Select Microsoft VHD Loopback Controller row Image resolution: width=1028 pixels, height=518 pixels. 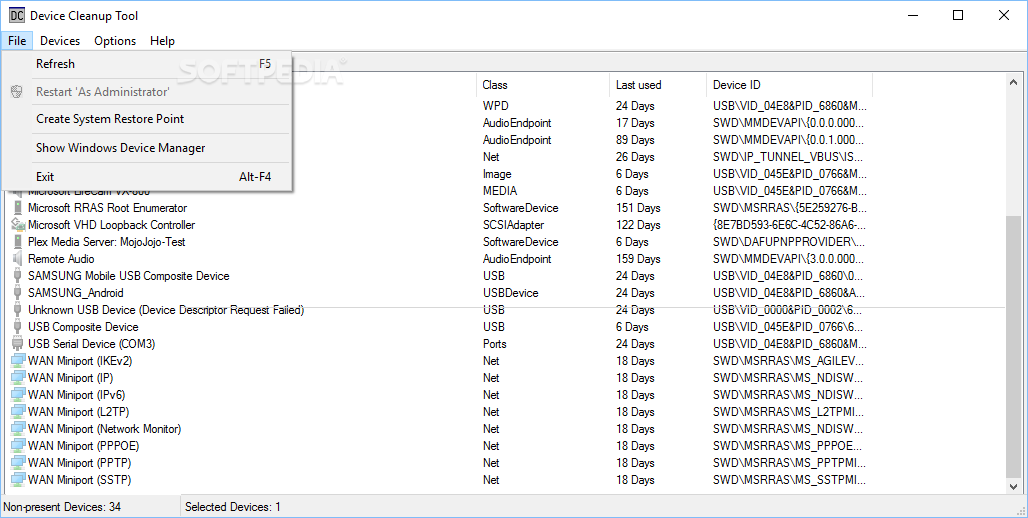(111, 225)
